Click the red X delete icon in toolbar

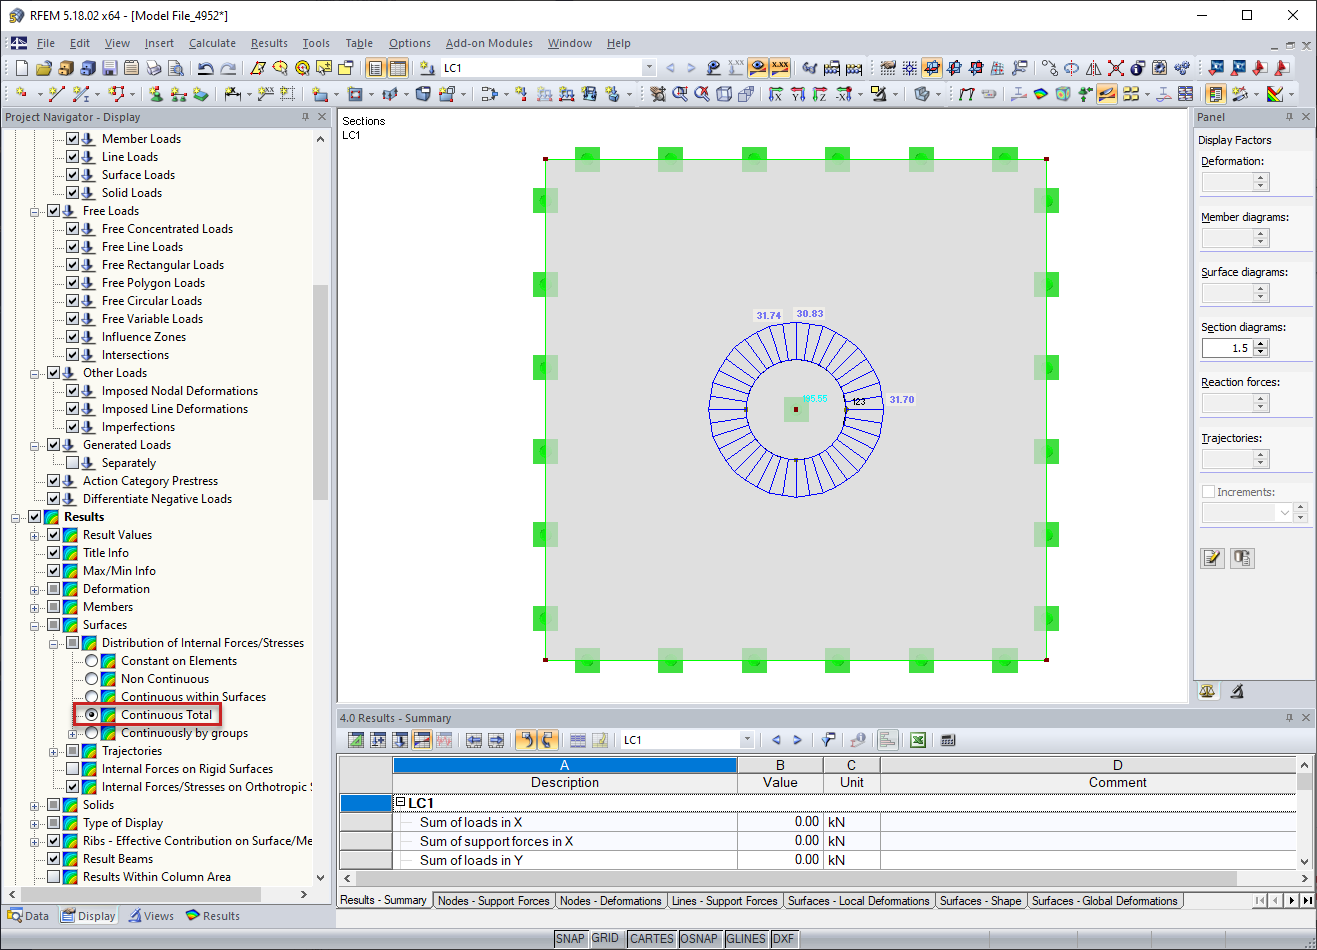tap(1116, 68)
